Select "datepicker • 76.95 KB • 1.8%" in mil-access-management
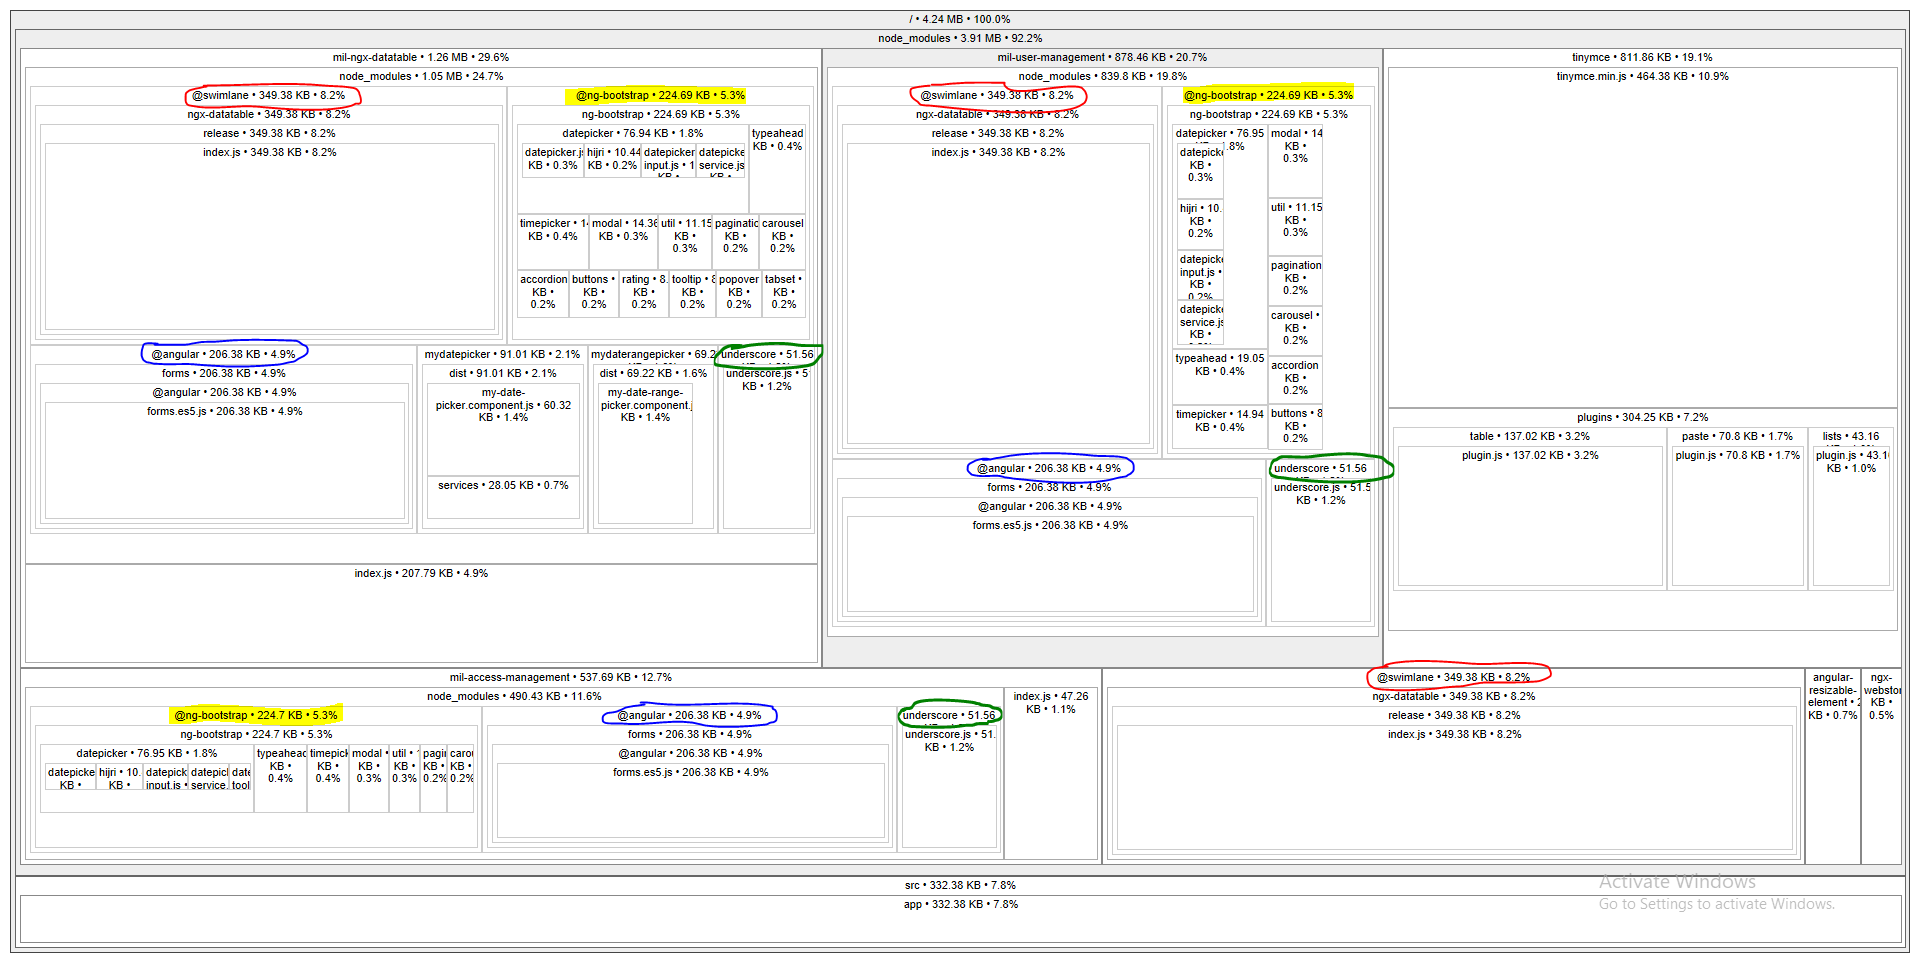Viewport: 1920px width, 959px height. click(x=146, y=753)
